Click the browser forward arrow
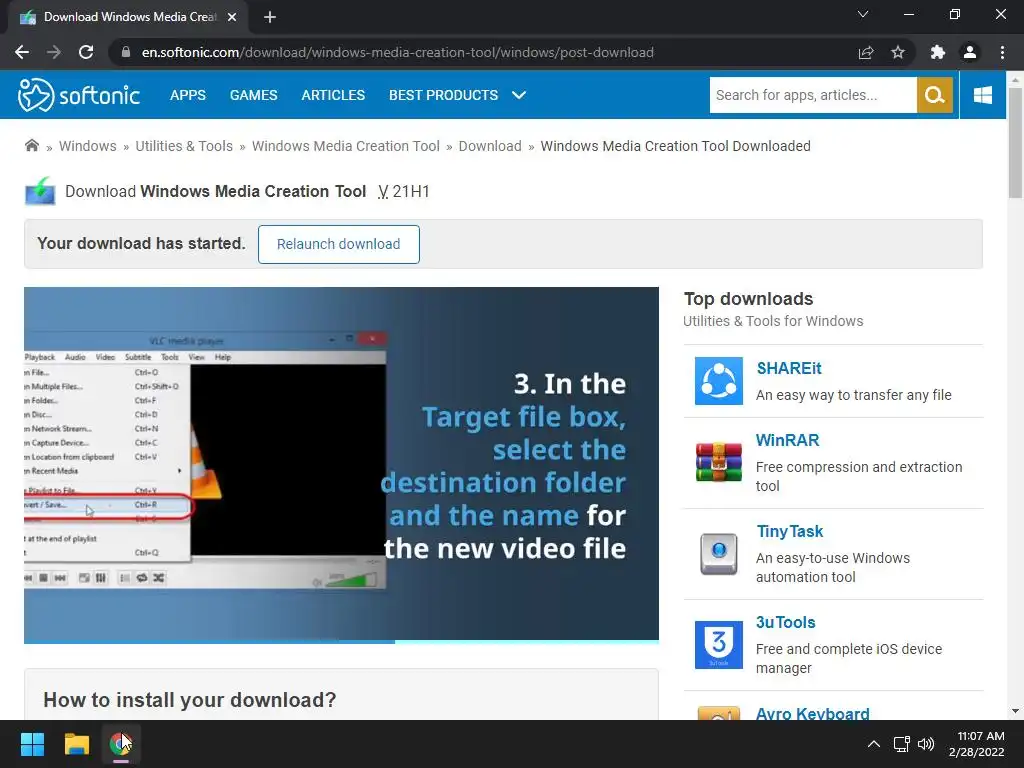Screen dimensions: 1024x768 [x=54, y=52]
